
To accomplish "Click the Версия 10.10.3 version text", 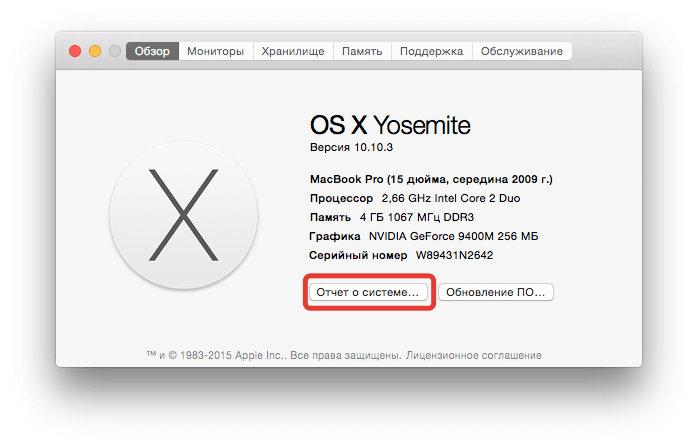I will pos(351,147).
